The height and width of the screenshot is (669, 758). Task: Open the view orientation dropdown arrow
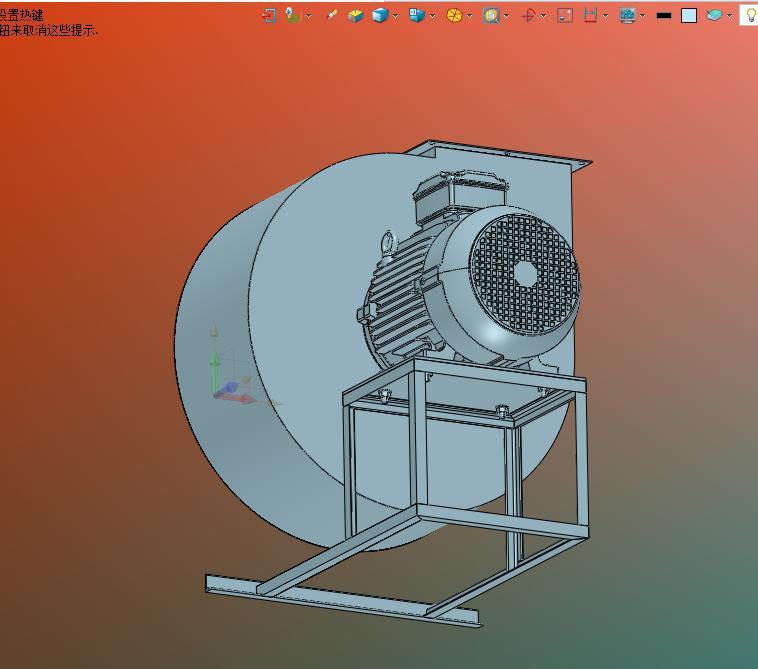tap(433, 16)
